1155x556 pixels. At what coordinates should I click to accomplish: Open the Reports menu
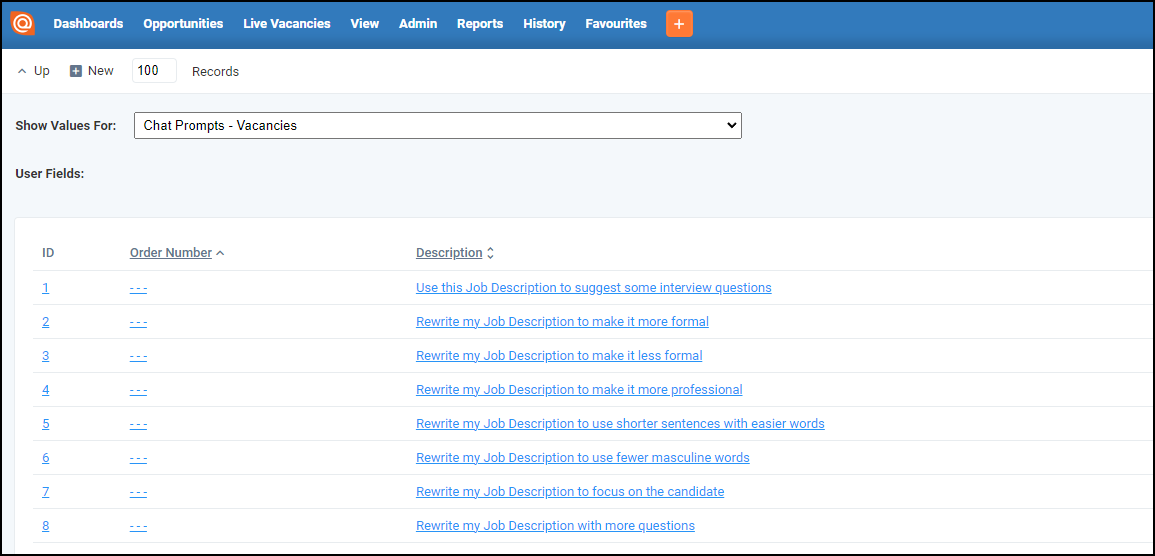pos(480,24)
